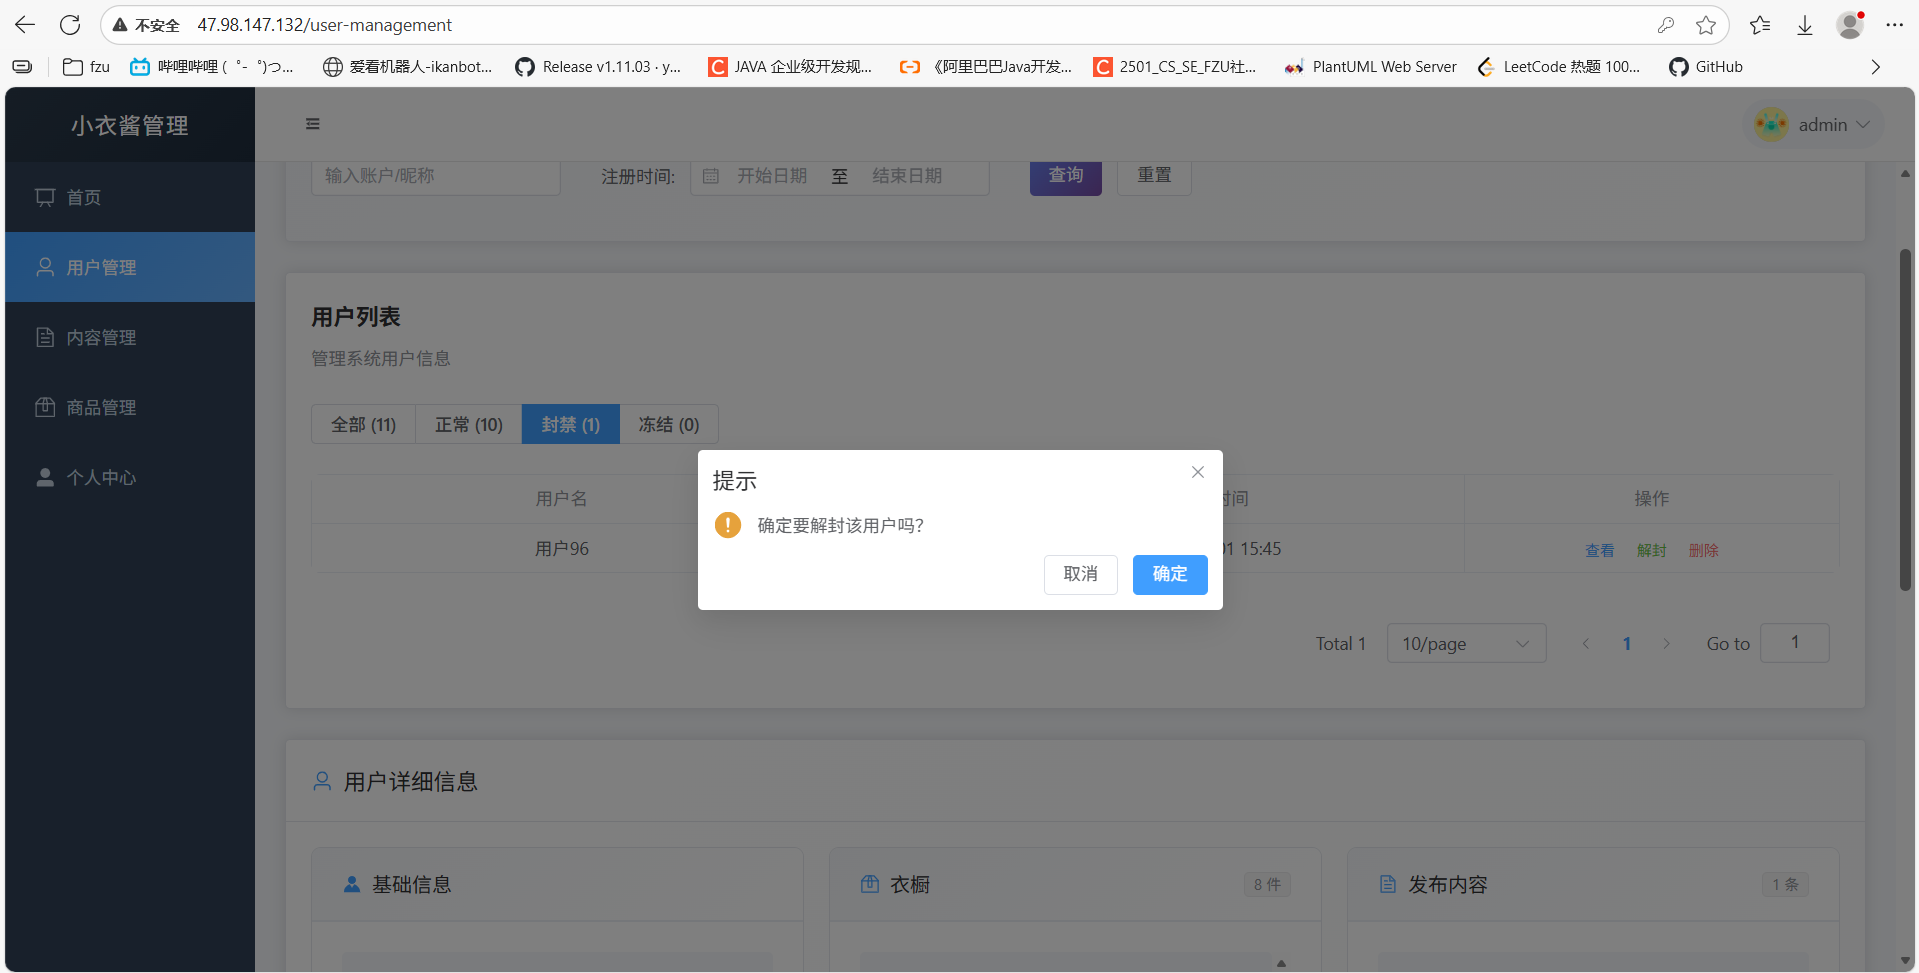Open browser downloads icon
The image size is (1919, 973).
coord(1805,25)
